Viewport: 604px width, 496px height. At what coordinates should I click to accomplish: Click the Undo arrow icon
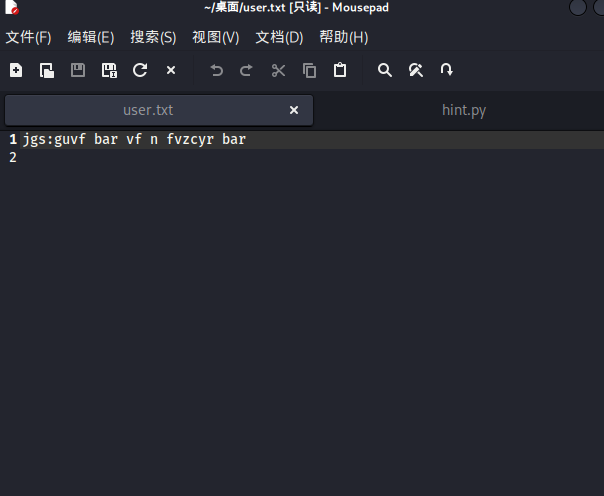(216, 70)
